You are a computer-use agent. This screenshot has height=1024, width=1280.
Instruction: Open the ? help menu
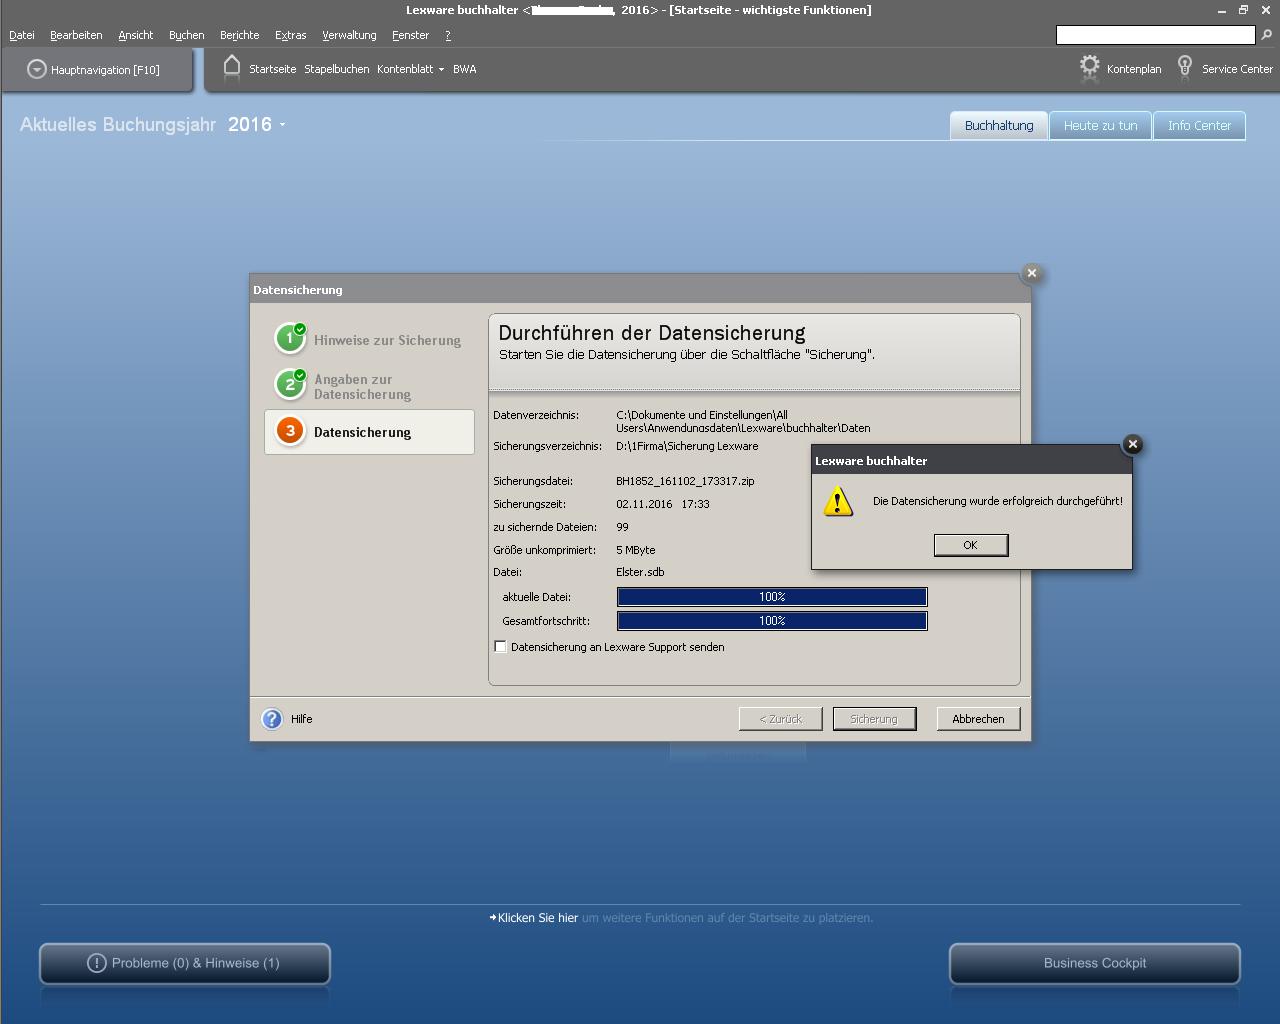(x=448, y=35)
